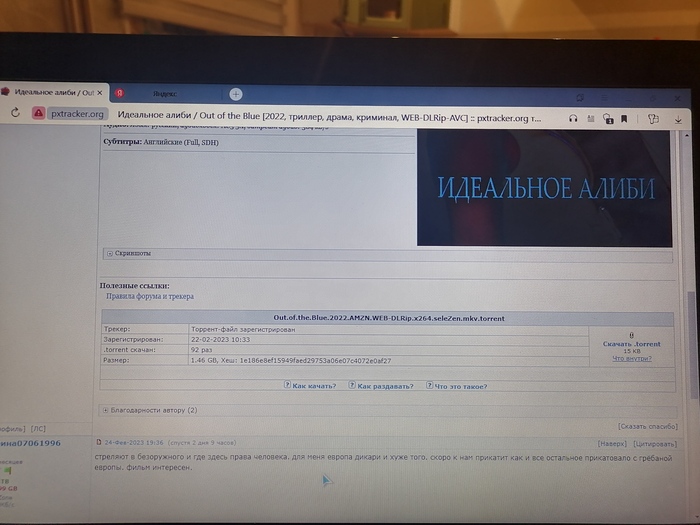Screen dimensions: 700x525
Task: Click the 'Зарегистрирован:' row label
Action: [133, 339]
